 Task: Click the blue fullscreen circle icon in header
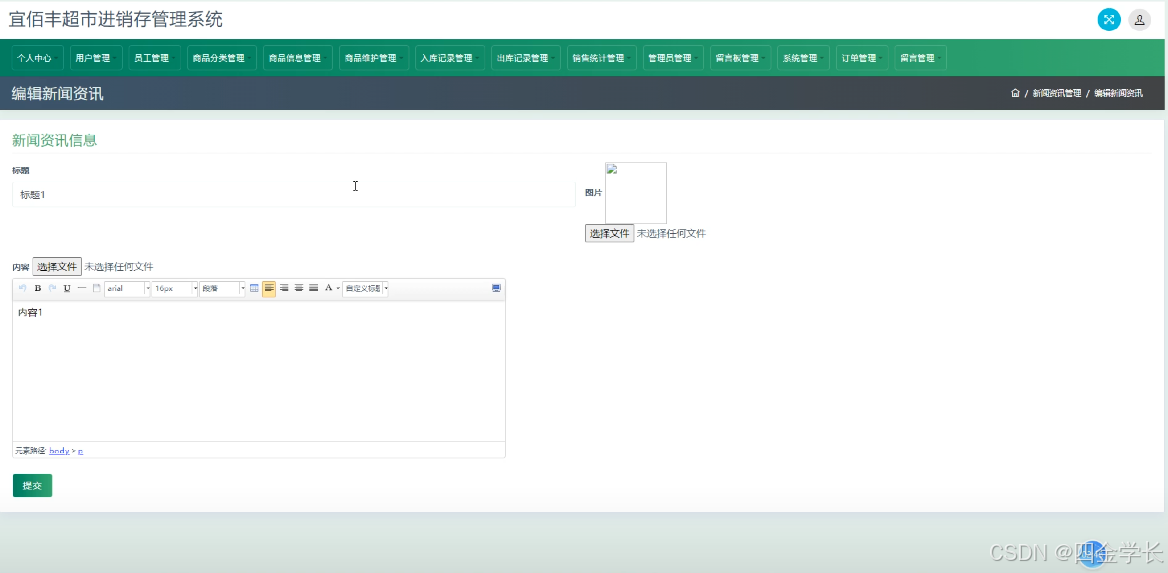[x=1109, y=19]
